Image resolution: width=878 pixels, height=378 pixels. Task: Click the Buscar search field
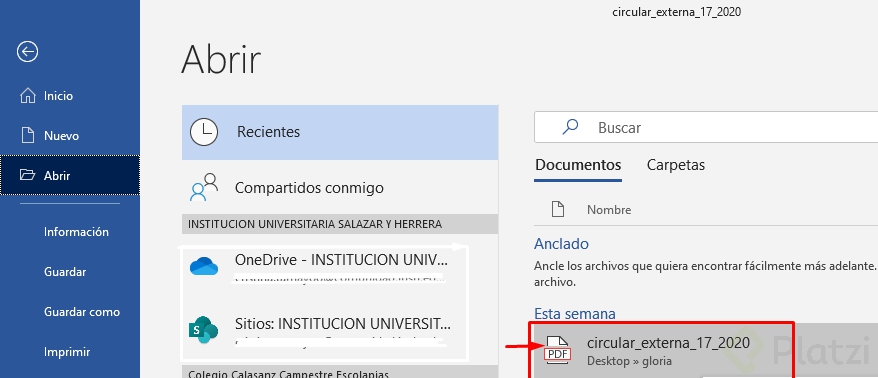click(x=706, y=127)
